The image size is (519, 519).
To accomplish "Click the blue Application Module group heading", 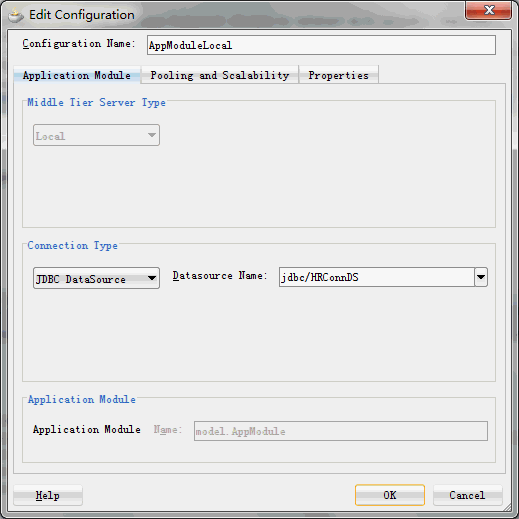I will [82, 399].
